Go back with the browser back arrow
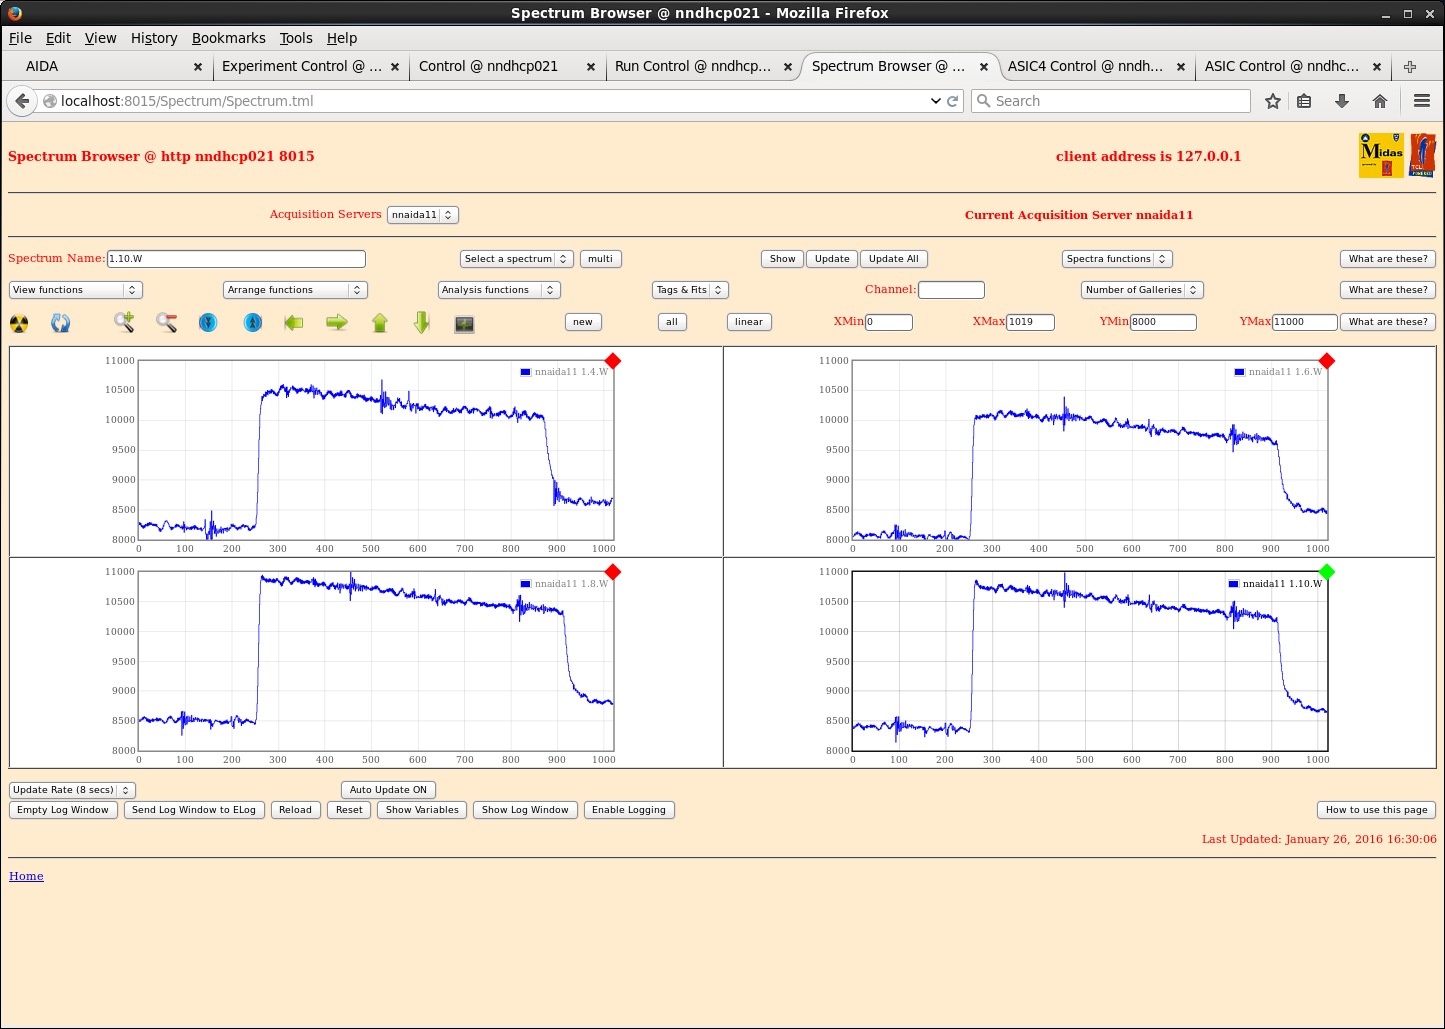 click(22, 101)
